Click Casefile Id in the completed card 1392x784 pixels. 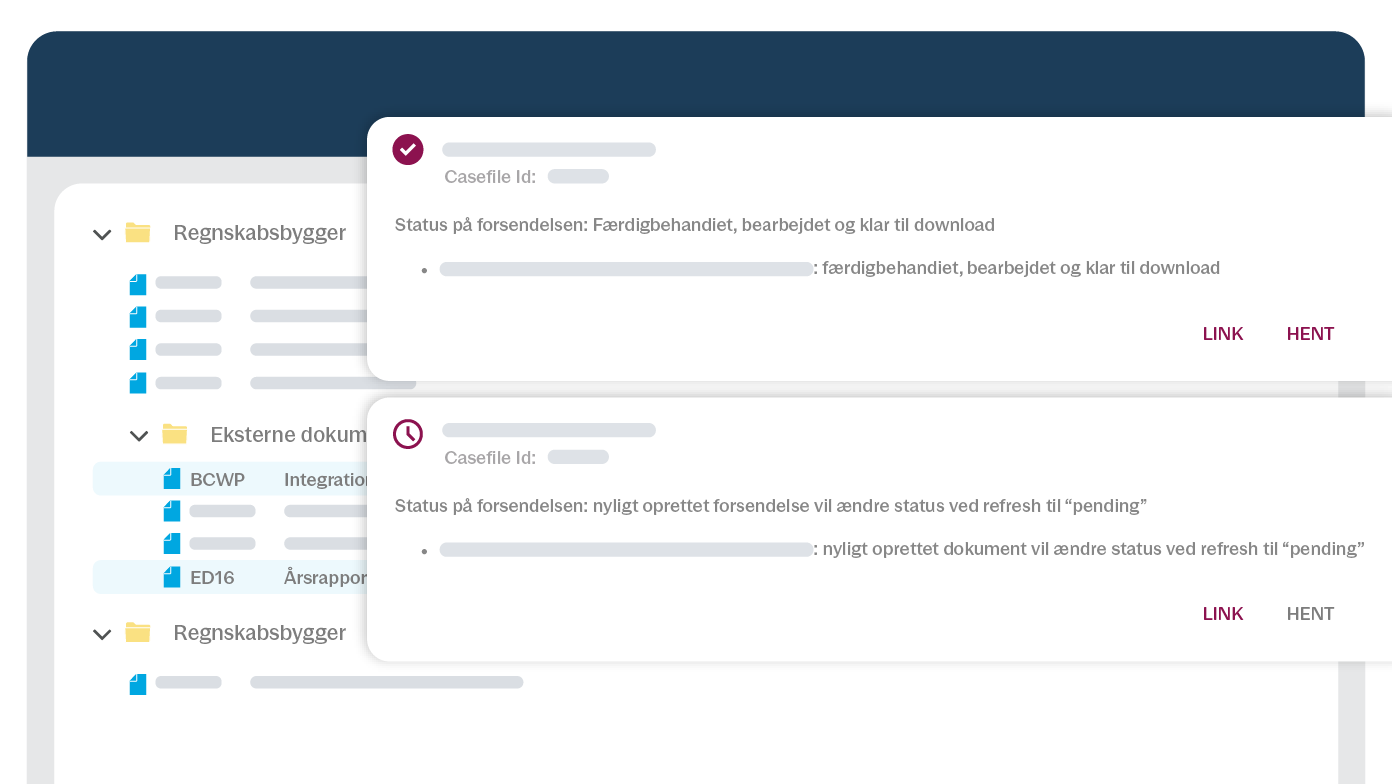[490, 177]
